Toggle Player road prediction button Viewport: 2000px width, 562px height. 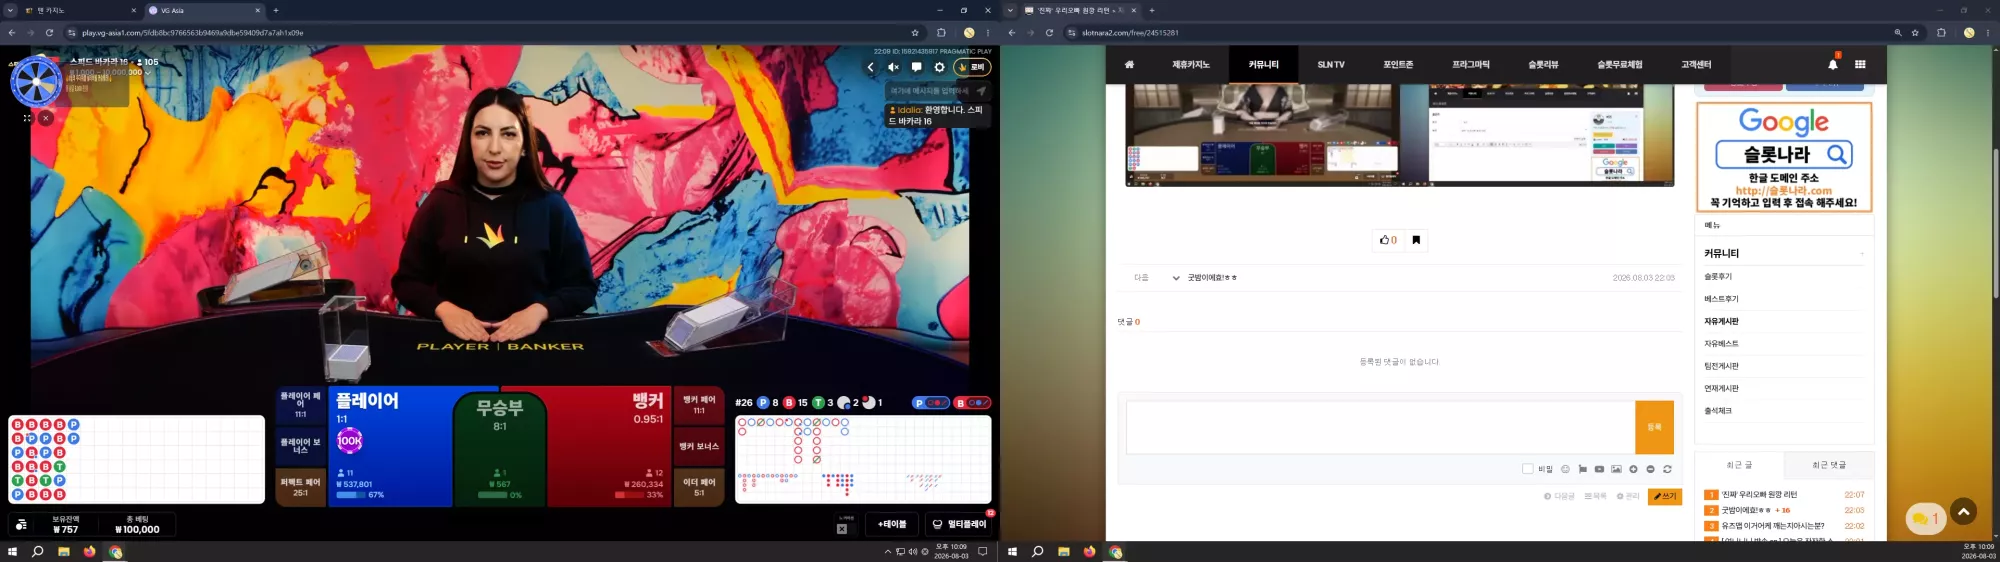click(931, 403)
